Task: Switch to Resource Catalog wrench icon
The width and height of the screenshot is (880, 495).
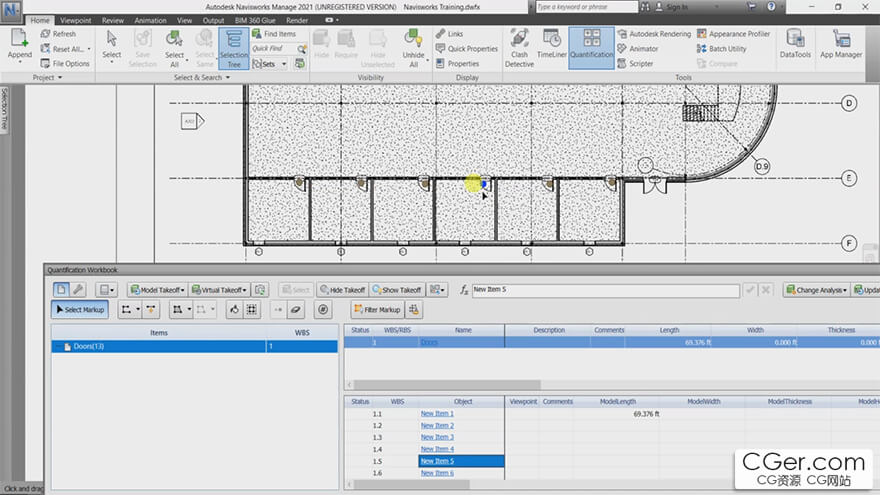Action: 78,290
